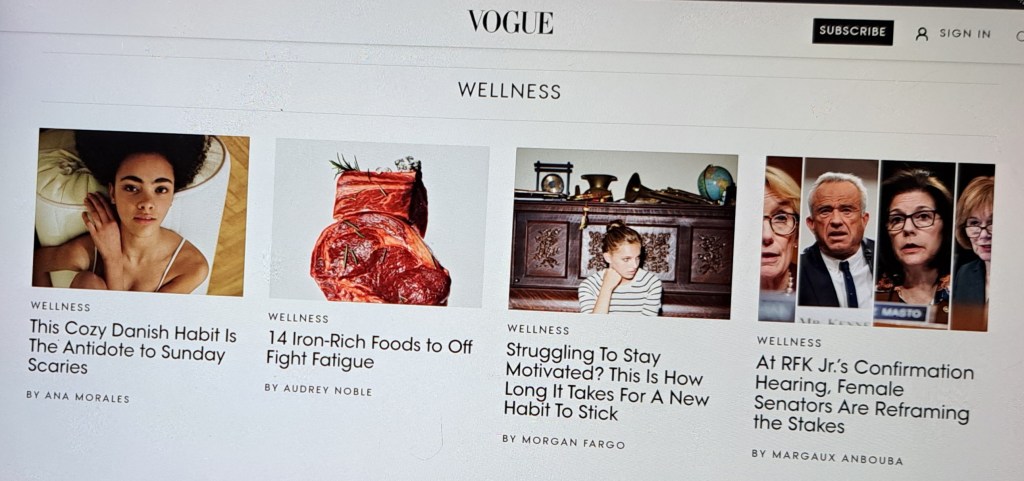The width and height of the screenshot is (1024, 481).
Task: View author Ana Morales byline
Action: (x=78, y=397)
